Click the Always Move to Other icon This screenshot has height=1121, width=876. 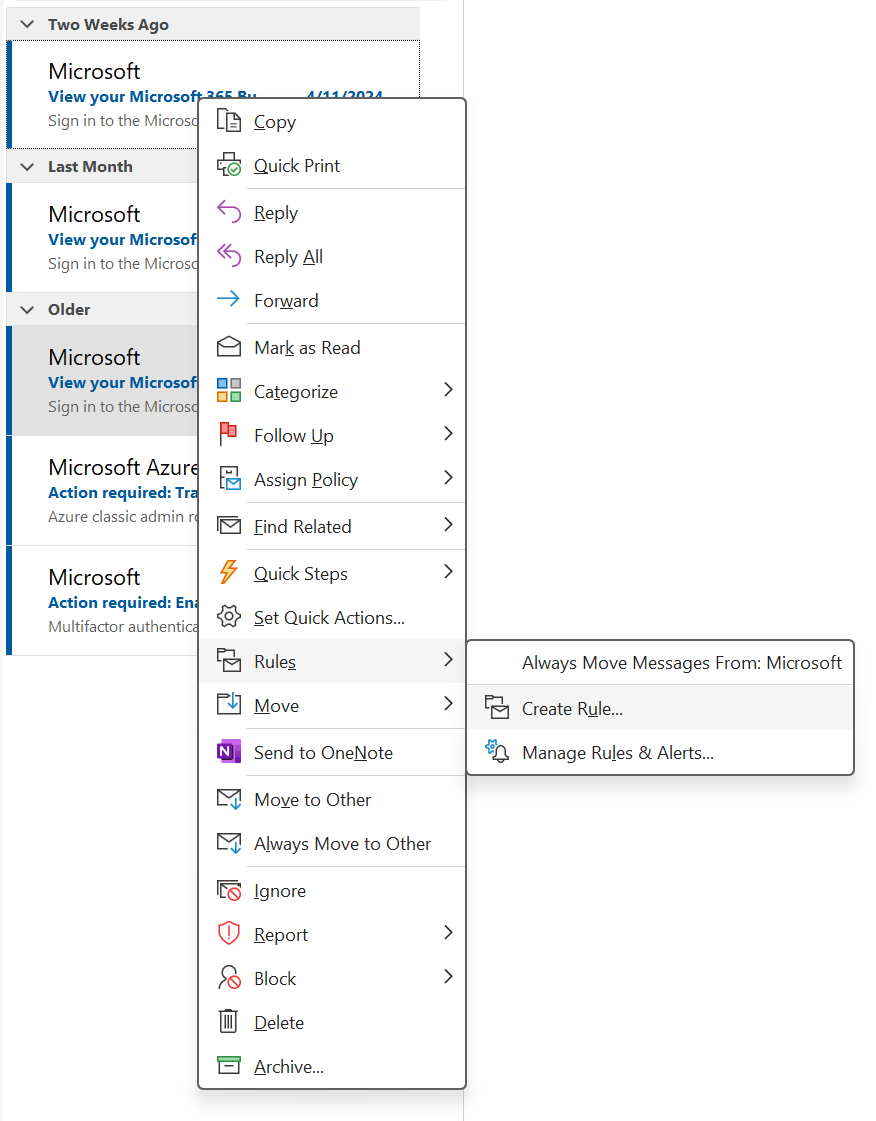(x=229, y=843)
